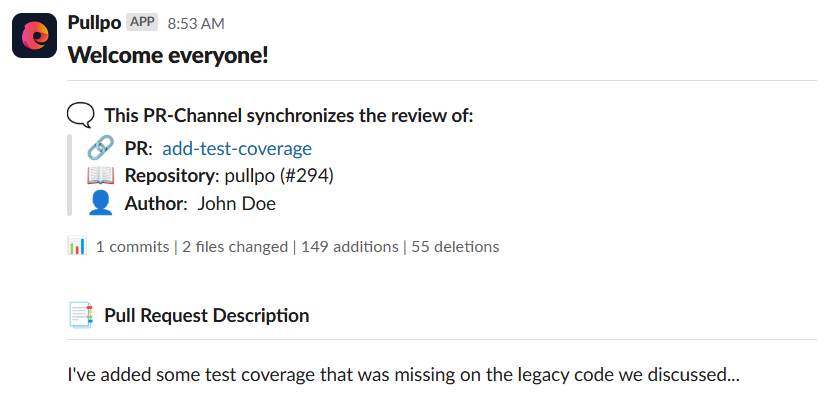Click the 1 commits stat
Screen dimensions: 830x401
(132, 246)
